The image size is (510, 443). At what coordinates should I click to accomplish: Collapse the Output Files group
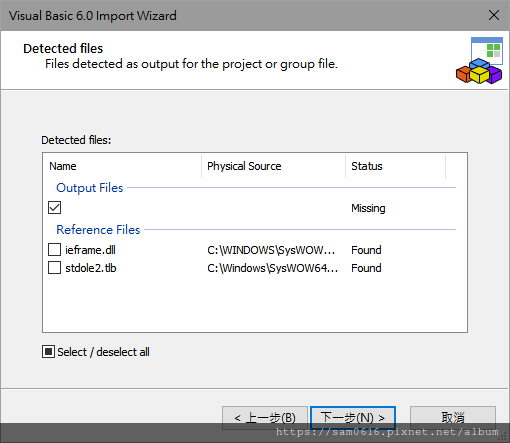click(x=90, y=188)
